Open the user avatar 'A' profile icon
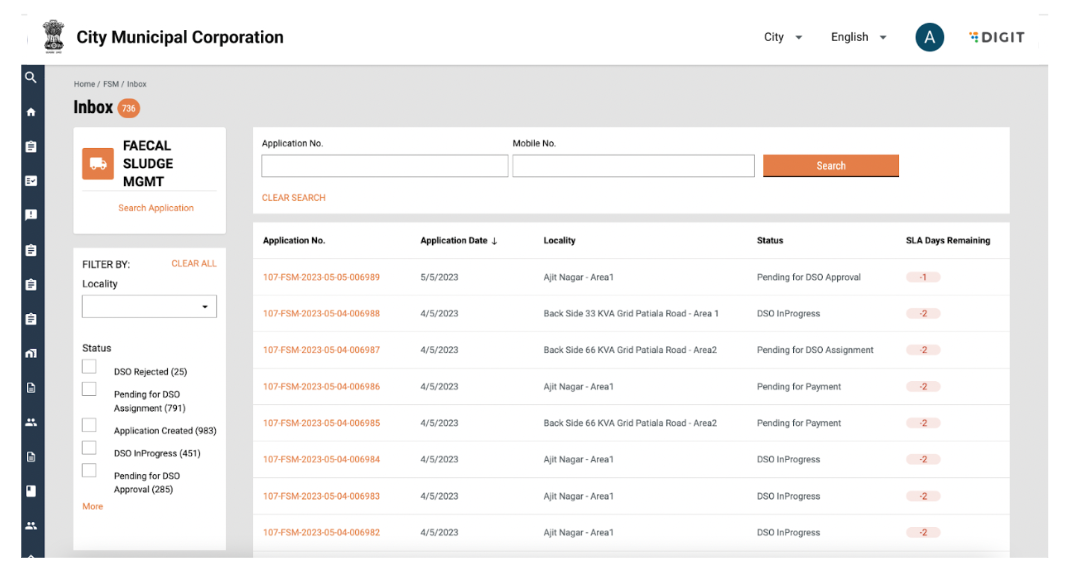Image resolution: width=1075 pixels, height=576 pixels. point(929,38)
